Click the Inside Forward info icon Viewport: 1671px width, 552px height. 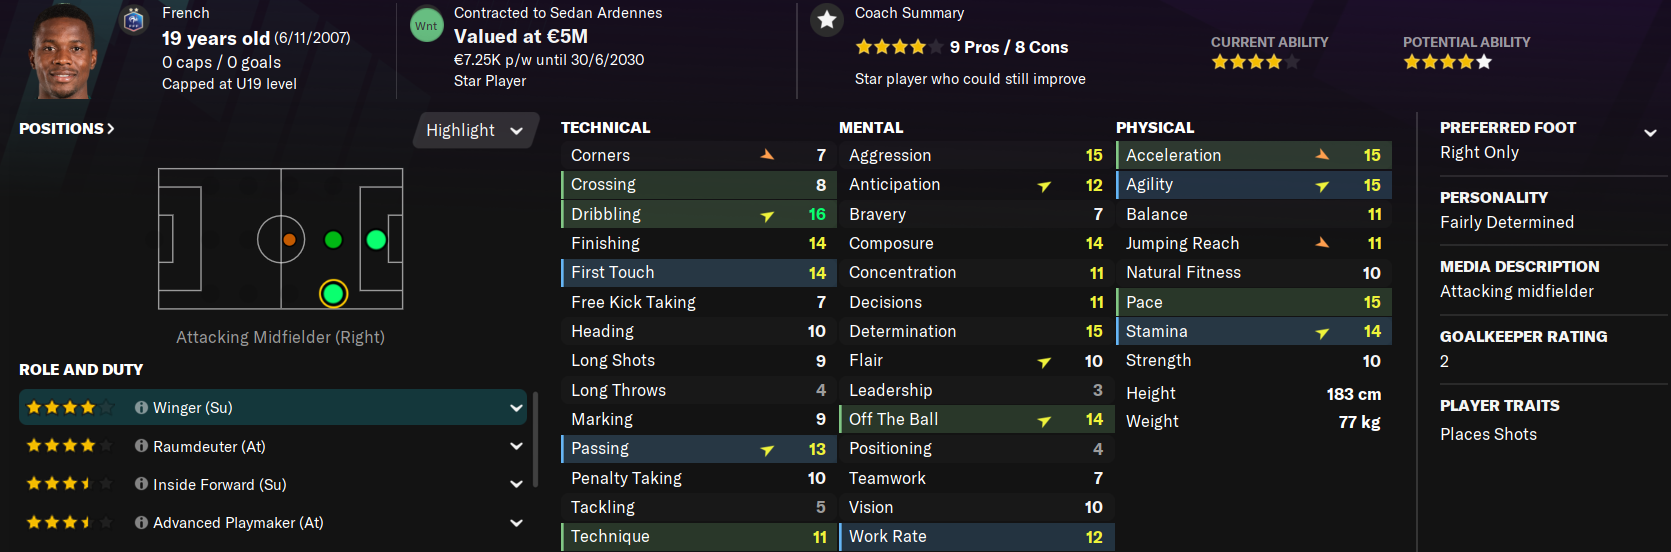click(142, 485)
